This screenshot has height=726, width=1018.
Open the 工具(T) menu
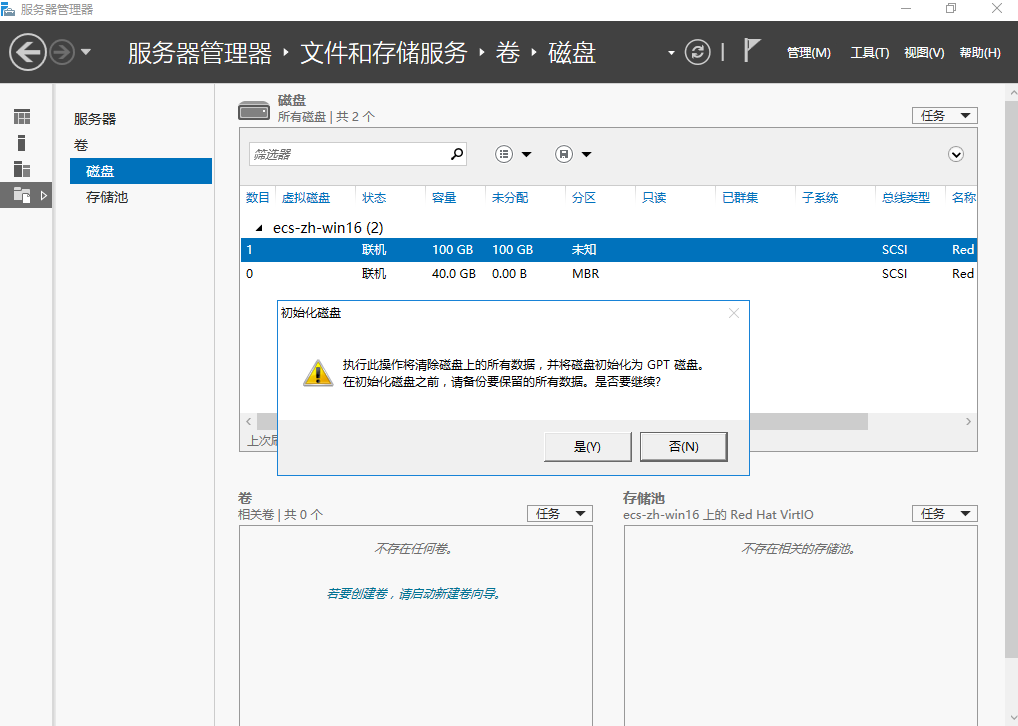coord(869,53)
